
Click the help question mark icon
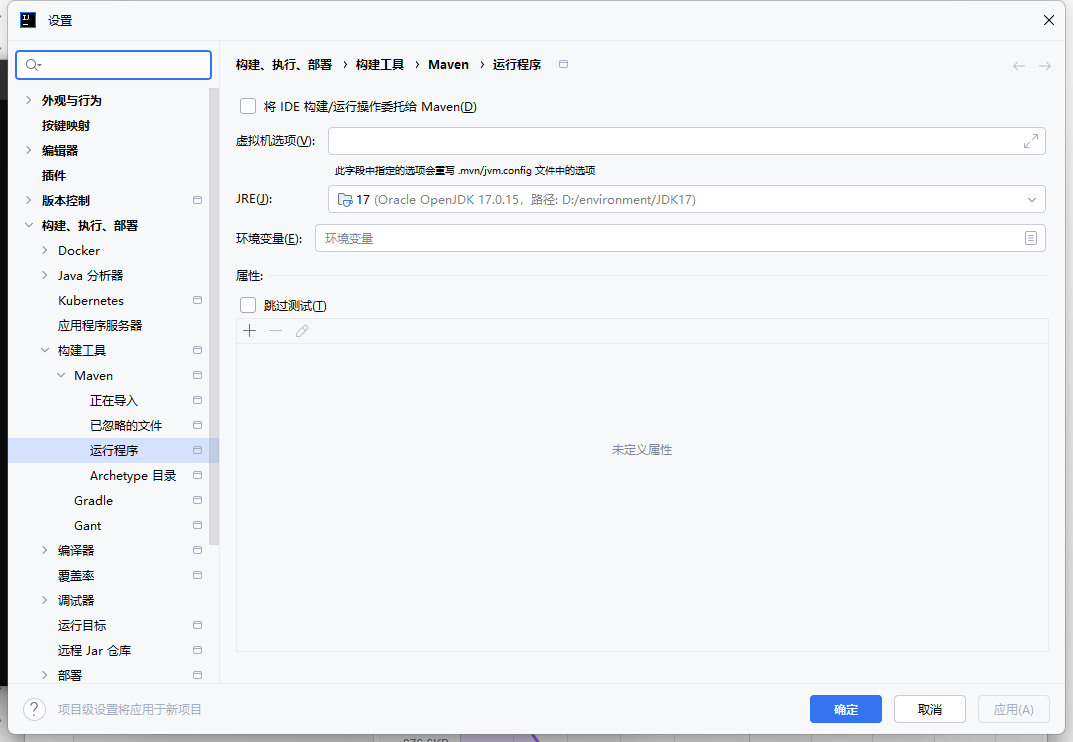pos(34,709)
